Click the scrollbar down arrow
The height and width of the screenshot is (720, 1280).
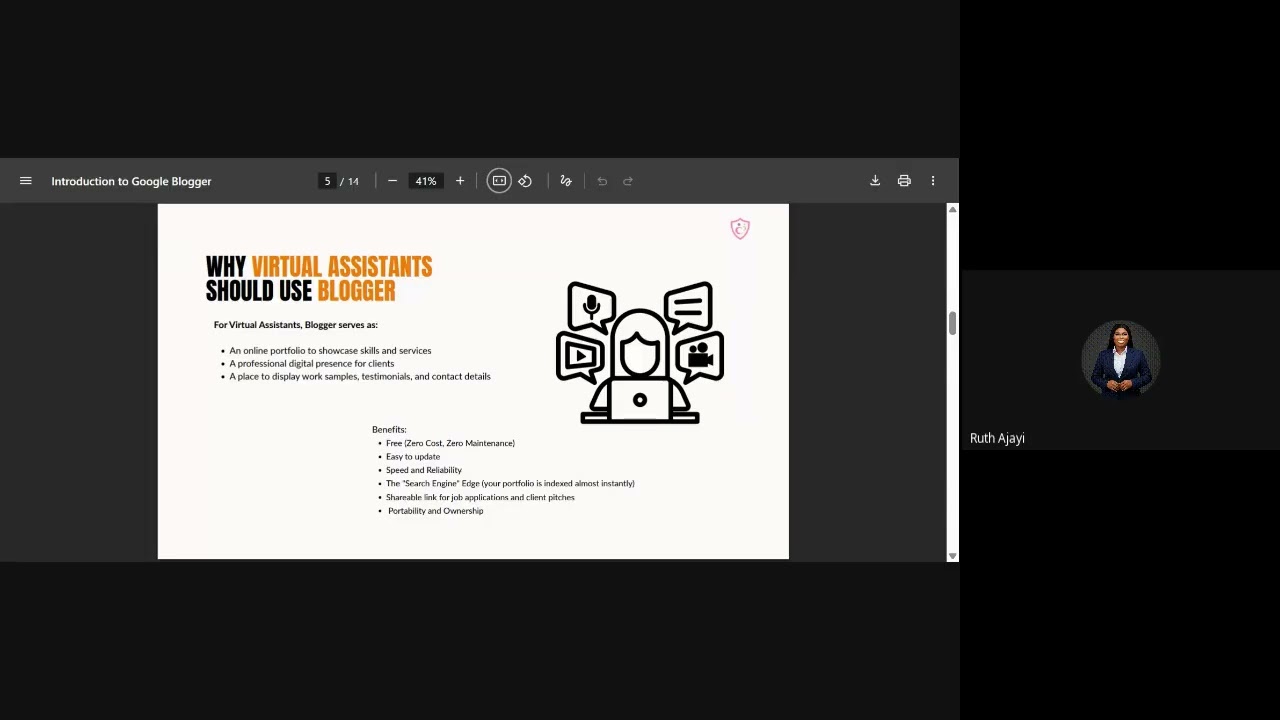point(952,556)
